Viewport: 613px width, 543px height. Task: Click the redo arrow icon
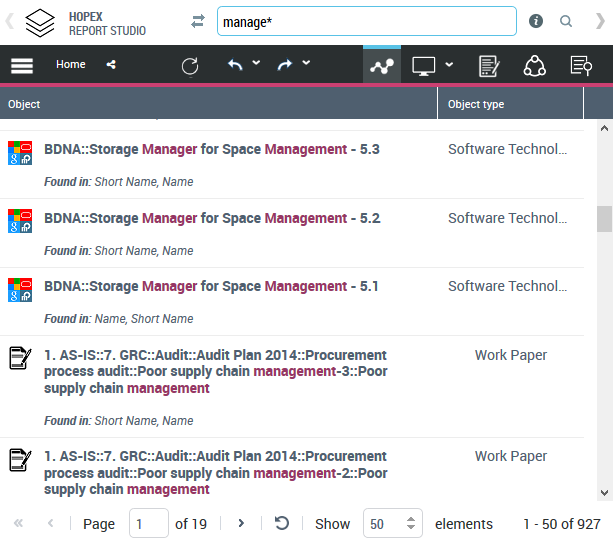(x=285, y=65)
